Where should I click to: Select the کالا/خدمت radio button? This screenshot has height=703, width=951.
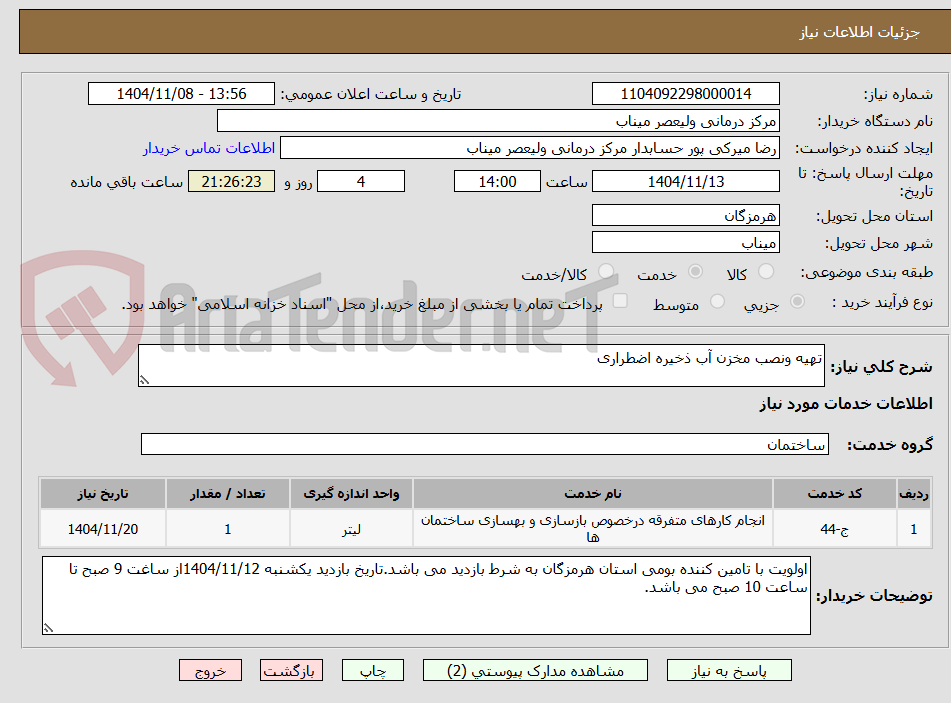click(x=605, y=272)
